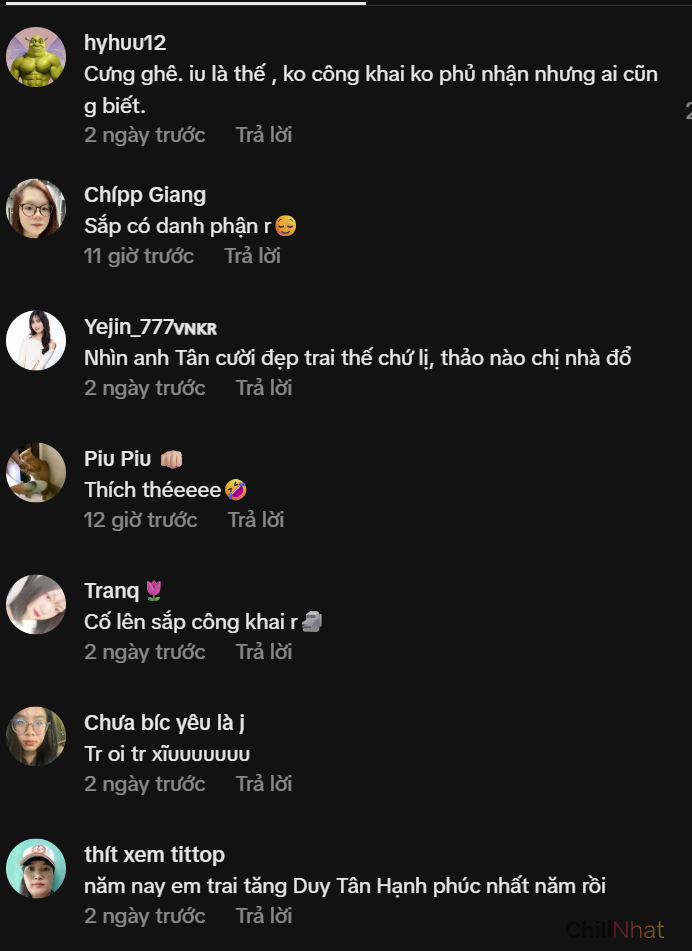The width and height of the screenshot is (692, 951).
Task: Open Yejin_777 username link
Action: (129, 327)
